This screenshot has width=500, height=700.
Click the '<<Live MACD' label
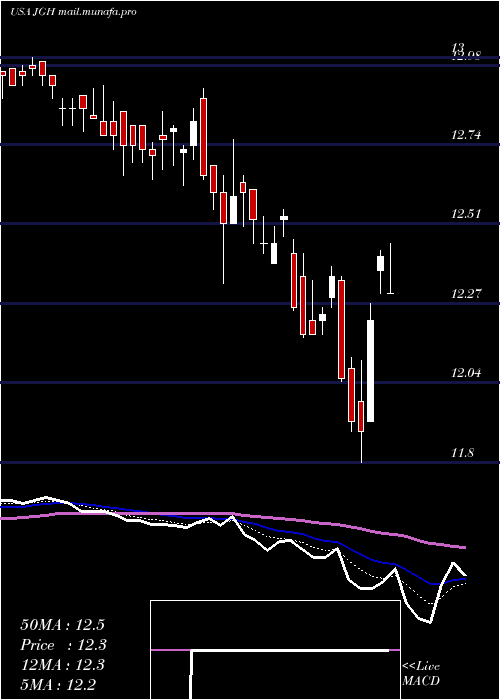point(421,673)
